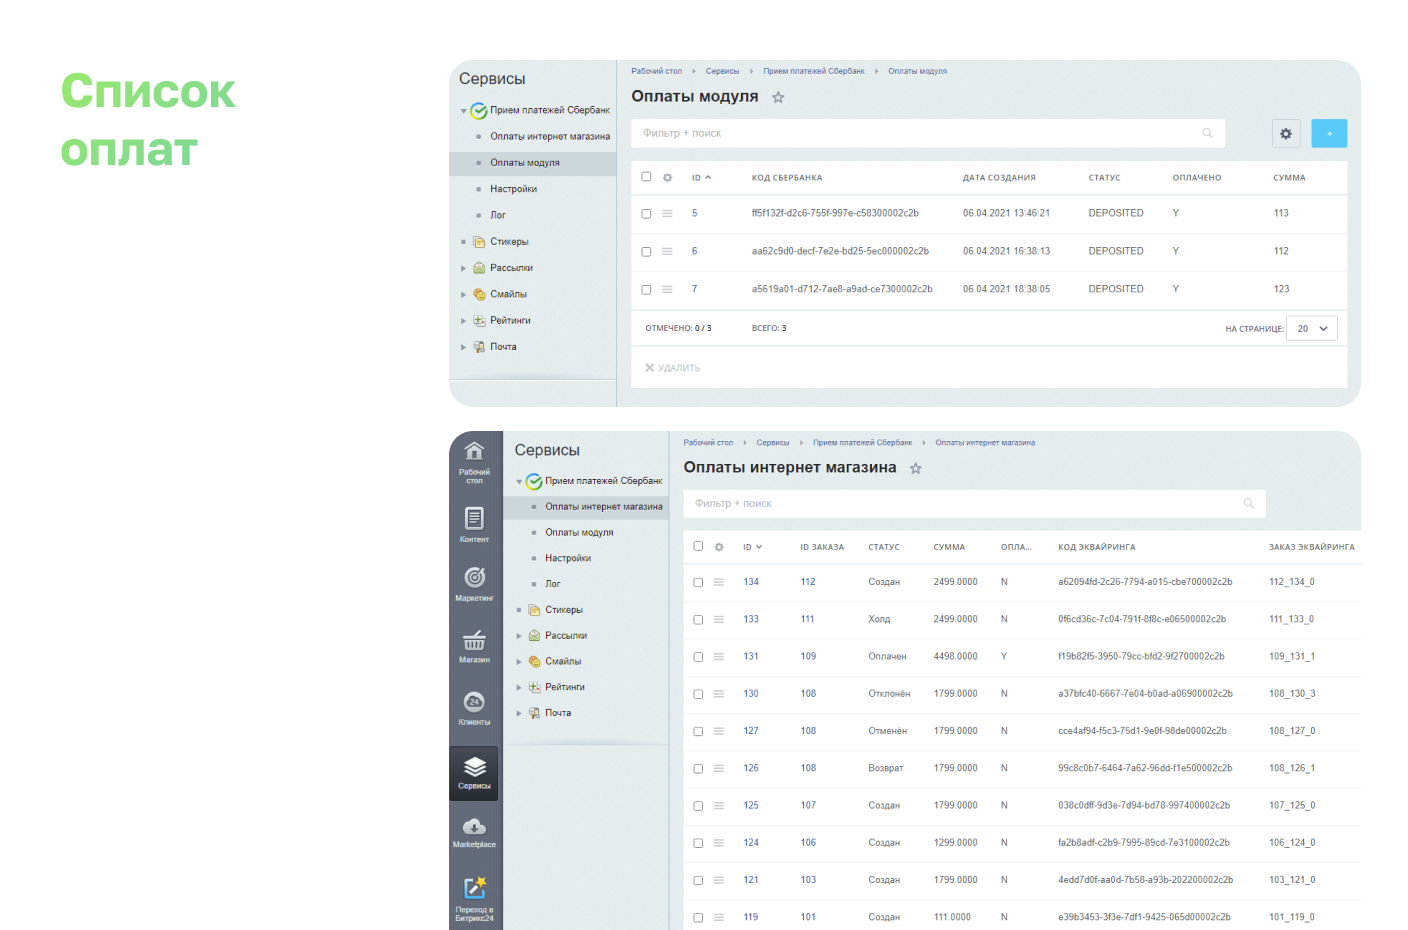Check the row with ID 5
This screenshot has width=1408, height=930.
[646, 214]
